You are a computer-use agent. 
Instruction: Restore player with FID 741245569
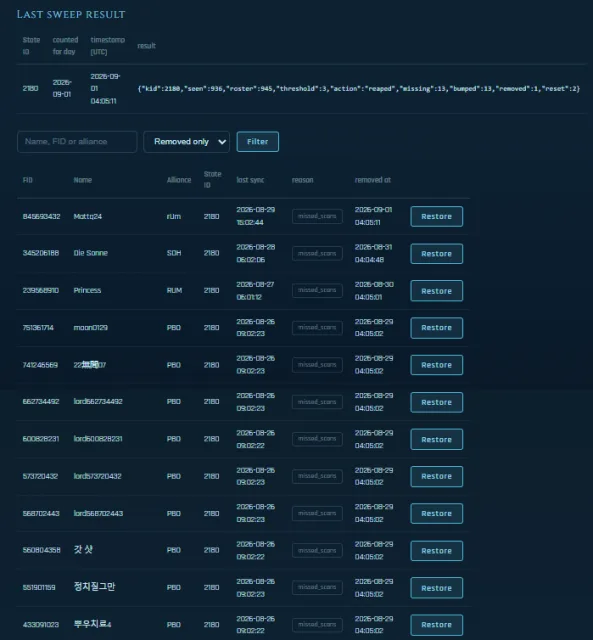pos(437,365)
